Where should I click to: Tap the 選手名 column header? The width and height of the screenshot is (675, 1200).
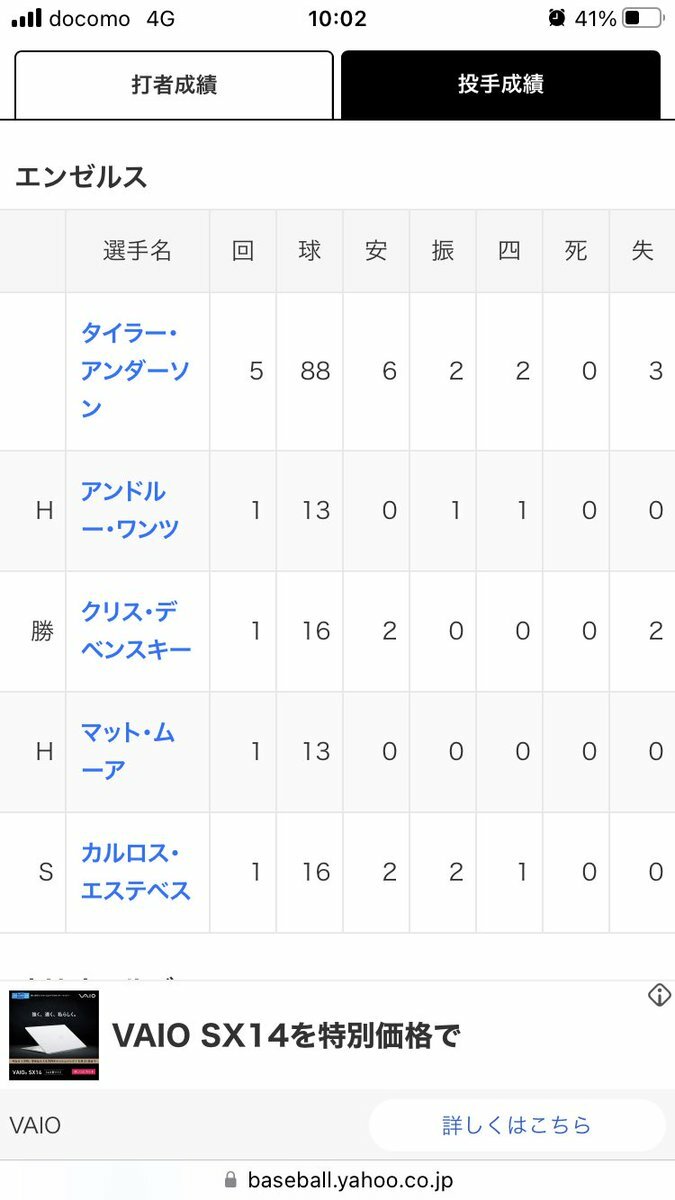point(138,251)
